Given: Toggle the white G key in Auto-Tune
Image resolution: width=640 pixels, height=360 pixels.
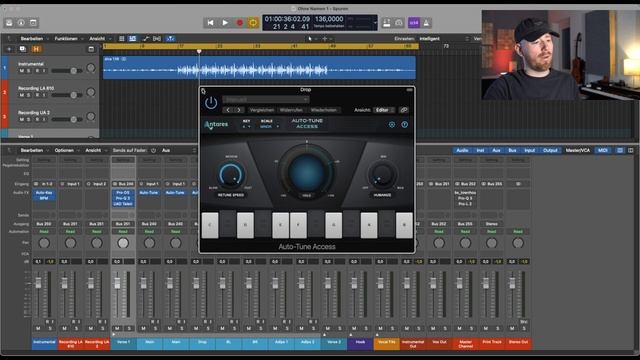Looking at the screenshot, I should 333,225.
